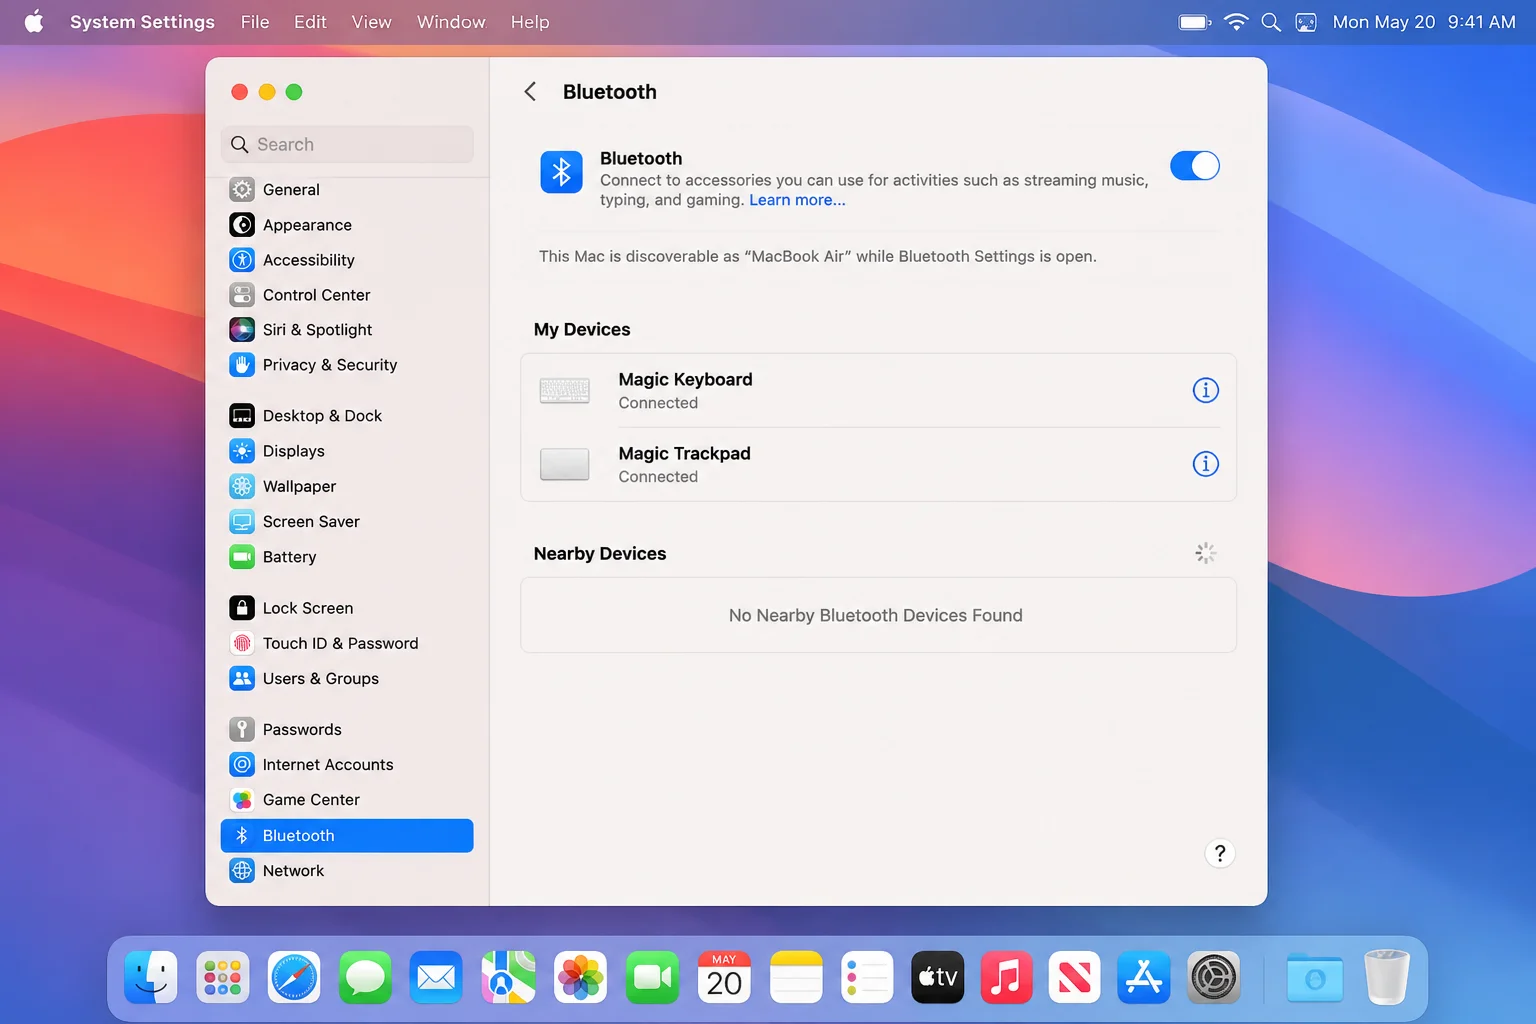Open Downloads folder in Dock

1315,977
